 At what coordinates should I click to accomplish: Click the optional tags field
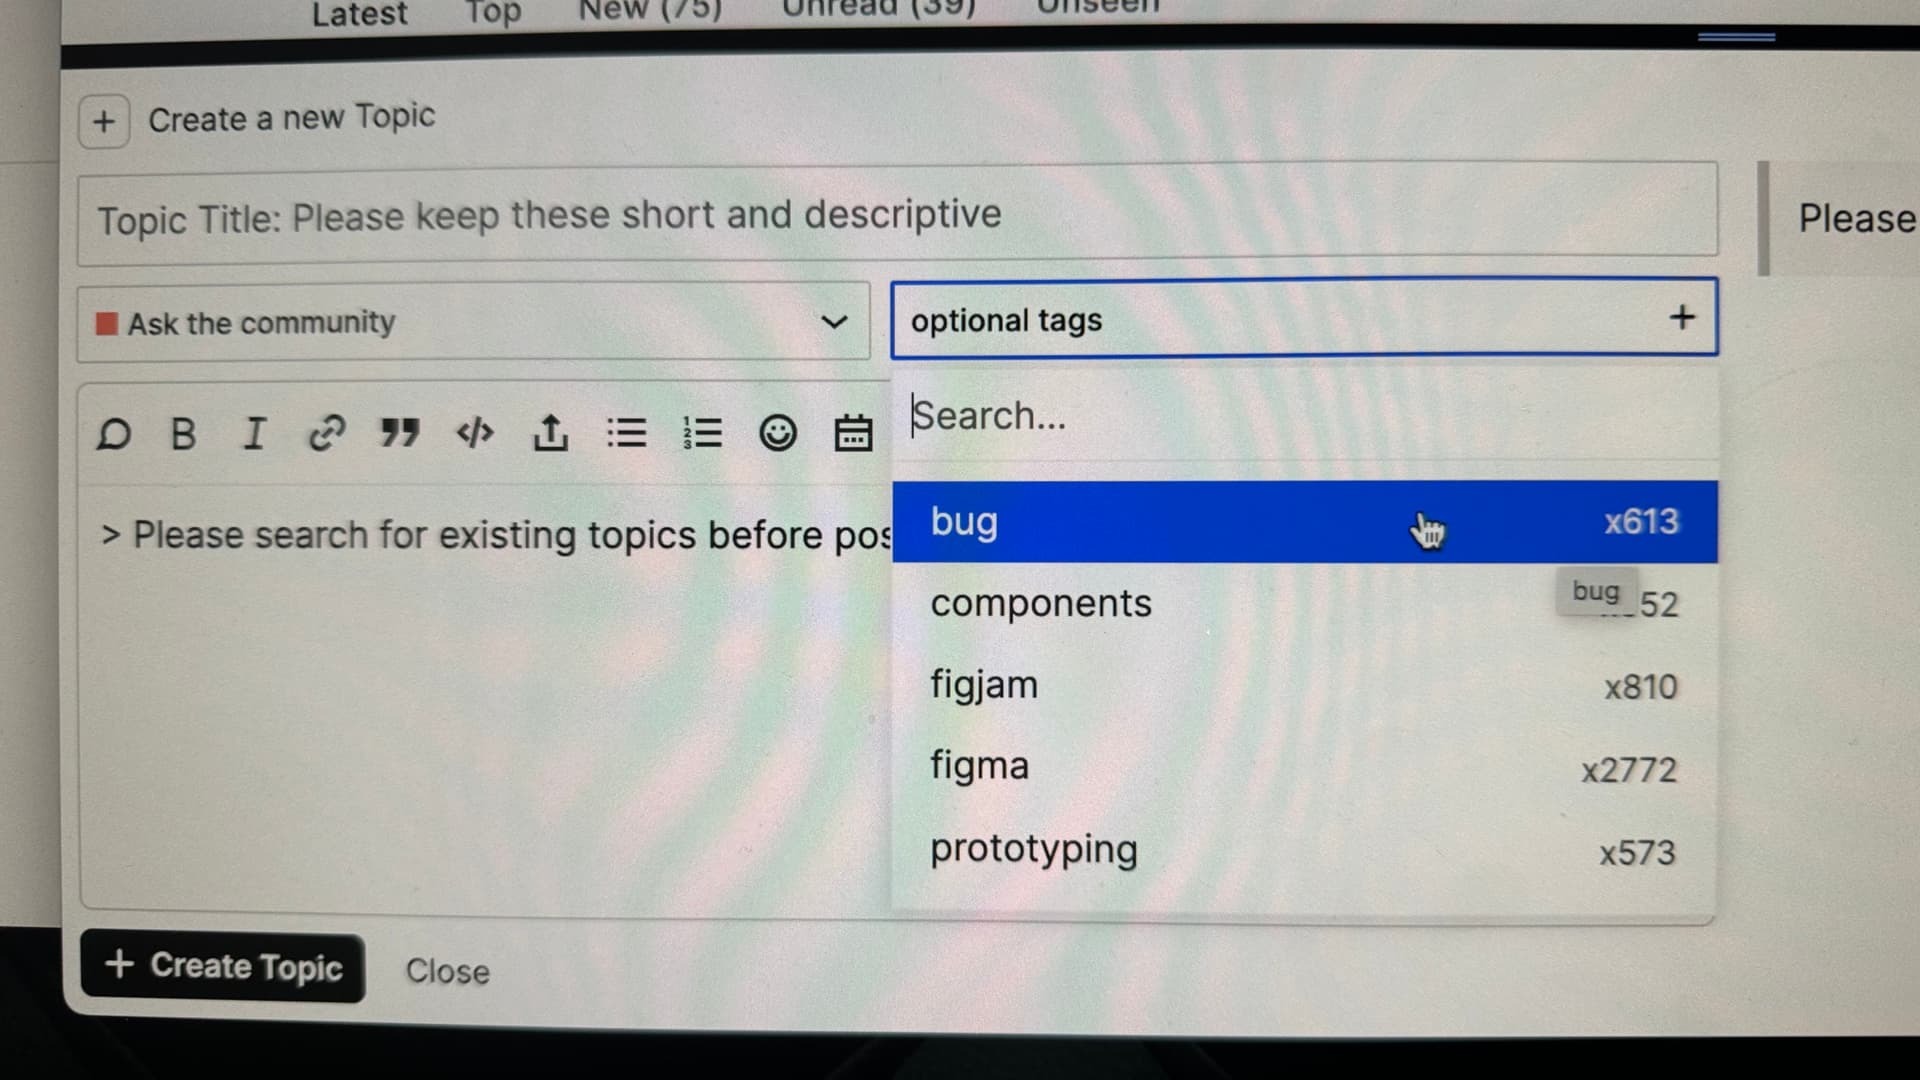(1302, 319)
